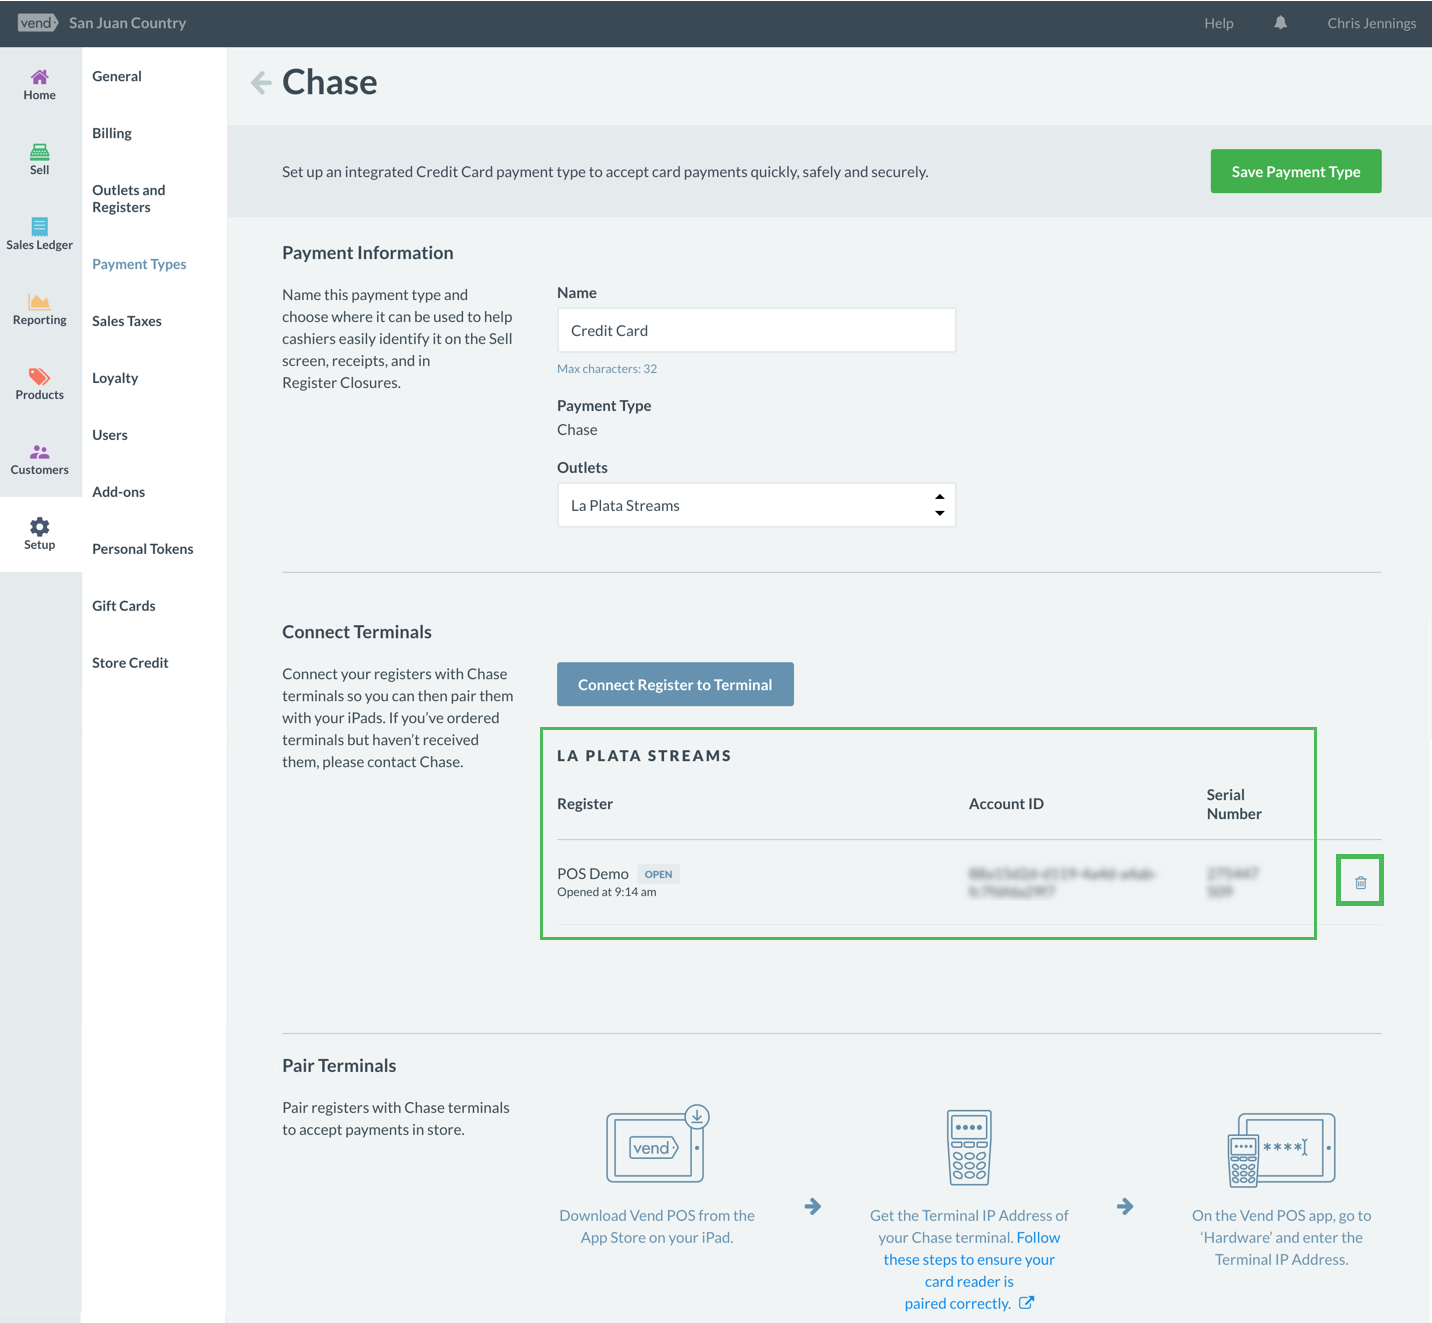1432x1323 pixels.
Task: Delete the POS Demo terminal connection
Action: [x=1360, y=882]
